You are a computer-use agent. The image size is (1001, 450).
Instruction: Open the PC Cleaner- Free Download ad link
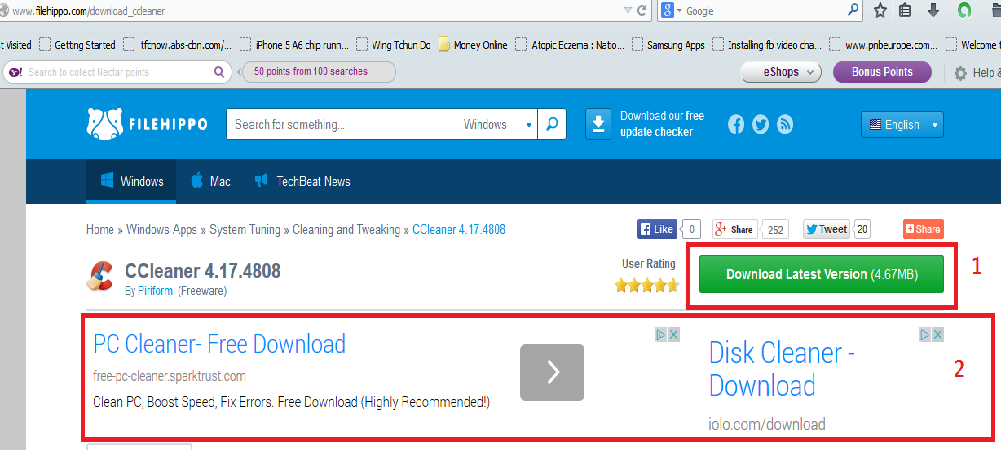(x=220, y=343)
